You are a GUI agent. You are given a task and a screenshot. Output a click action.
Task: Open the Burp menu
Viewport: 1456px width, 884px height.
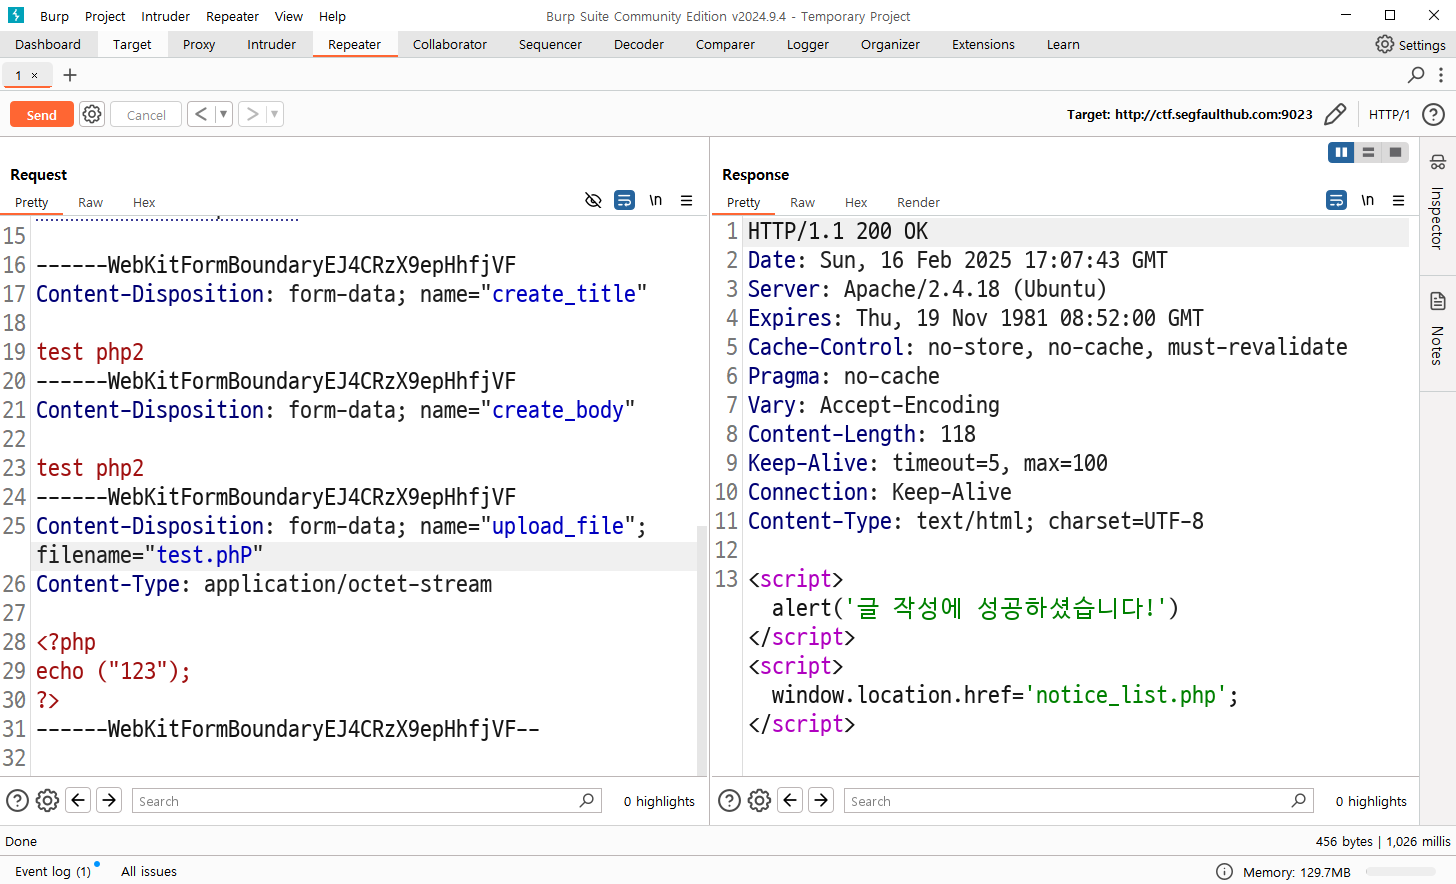click(54, 16)
